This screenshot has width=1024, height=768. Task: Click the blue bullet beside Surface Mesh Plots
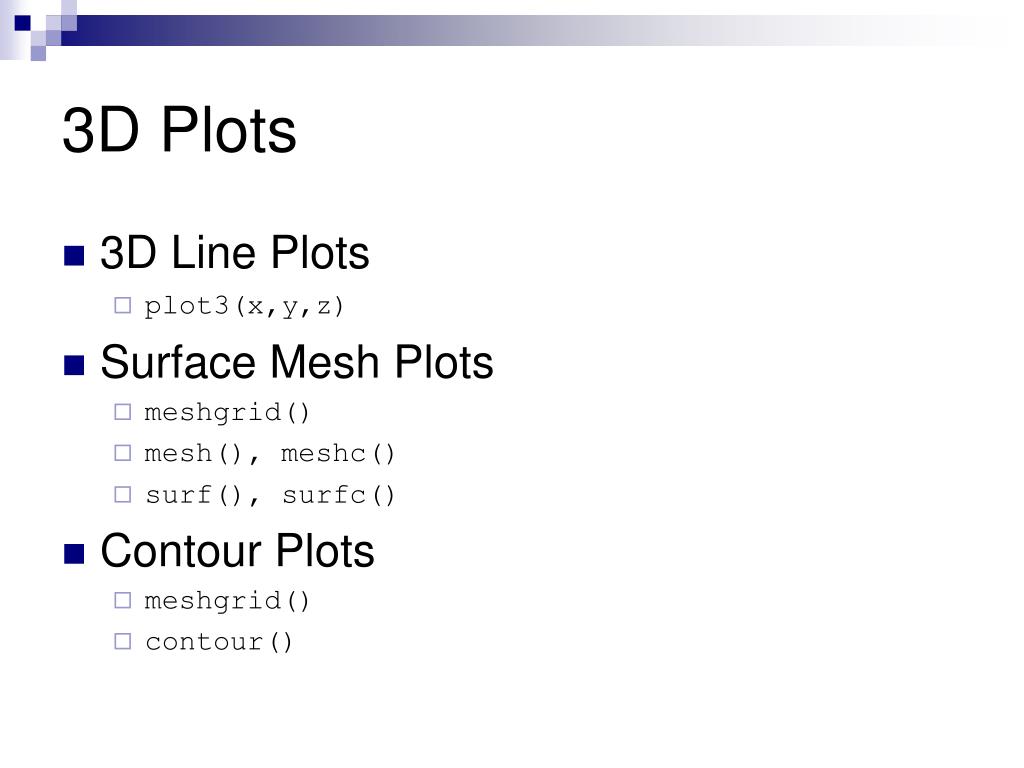(x=74, y=365)
